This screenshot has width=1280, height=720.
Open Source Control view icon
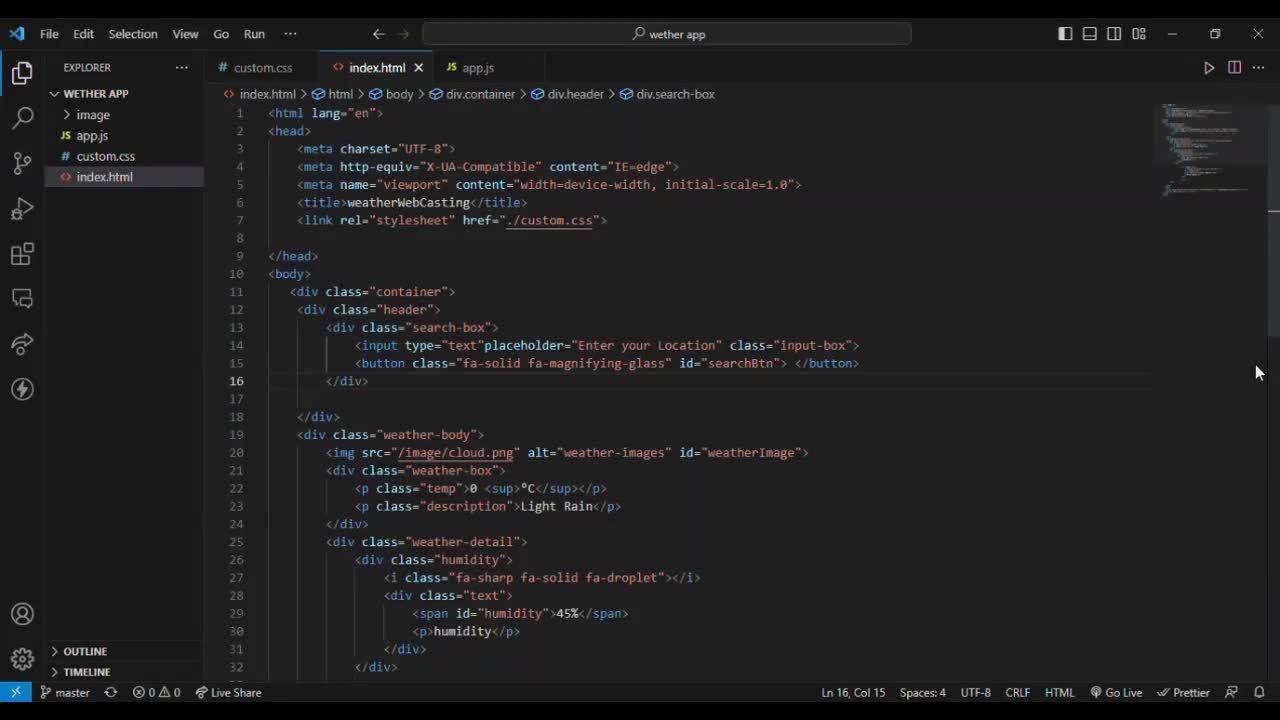point(22,163)
